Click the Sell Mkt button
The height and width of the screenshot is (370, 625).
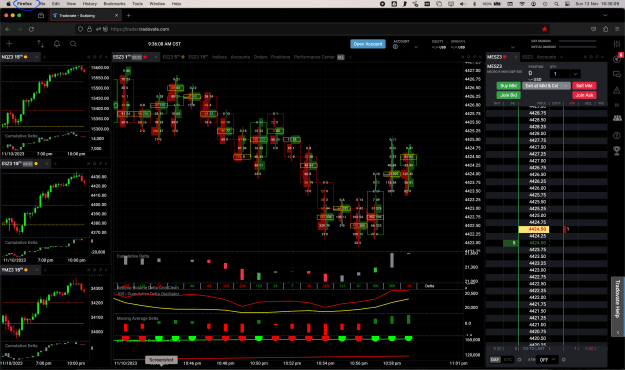click(584, 86)
